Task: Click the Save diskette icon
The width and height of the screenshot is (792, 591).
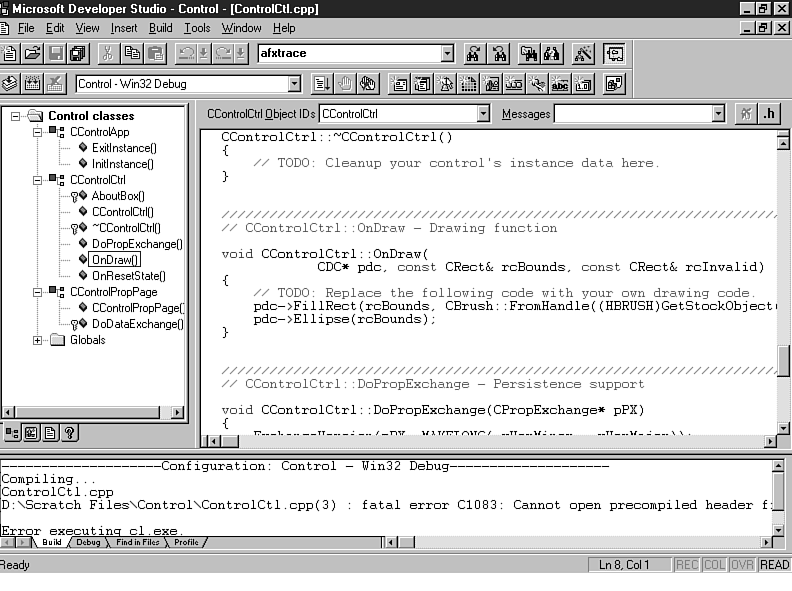Action: pyautogui.click(x=55, y=54)
